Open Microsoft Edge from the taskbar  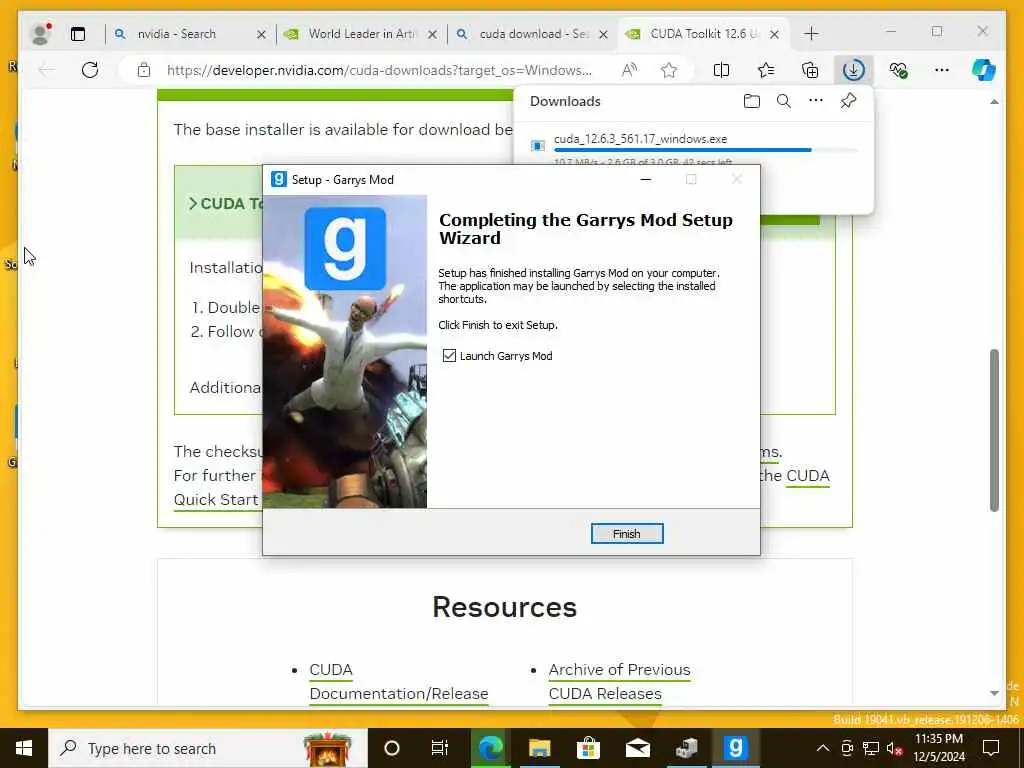coord(490,748)
